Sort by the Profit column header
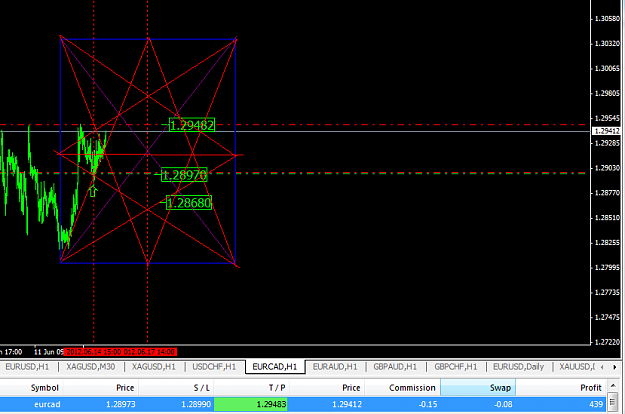 click(591, 388)
